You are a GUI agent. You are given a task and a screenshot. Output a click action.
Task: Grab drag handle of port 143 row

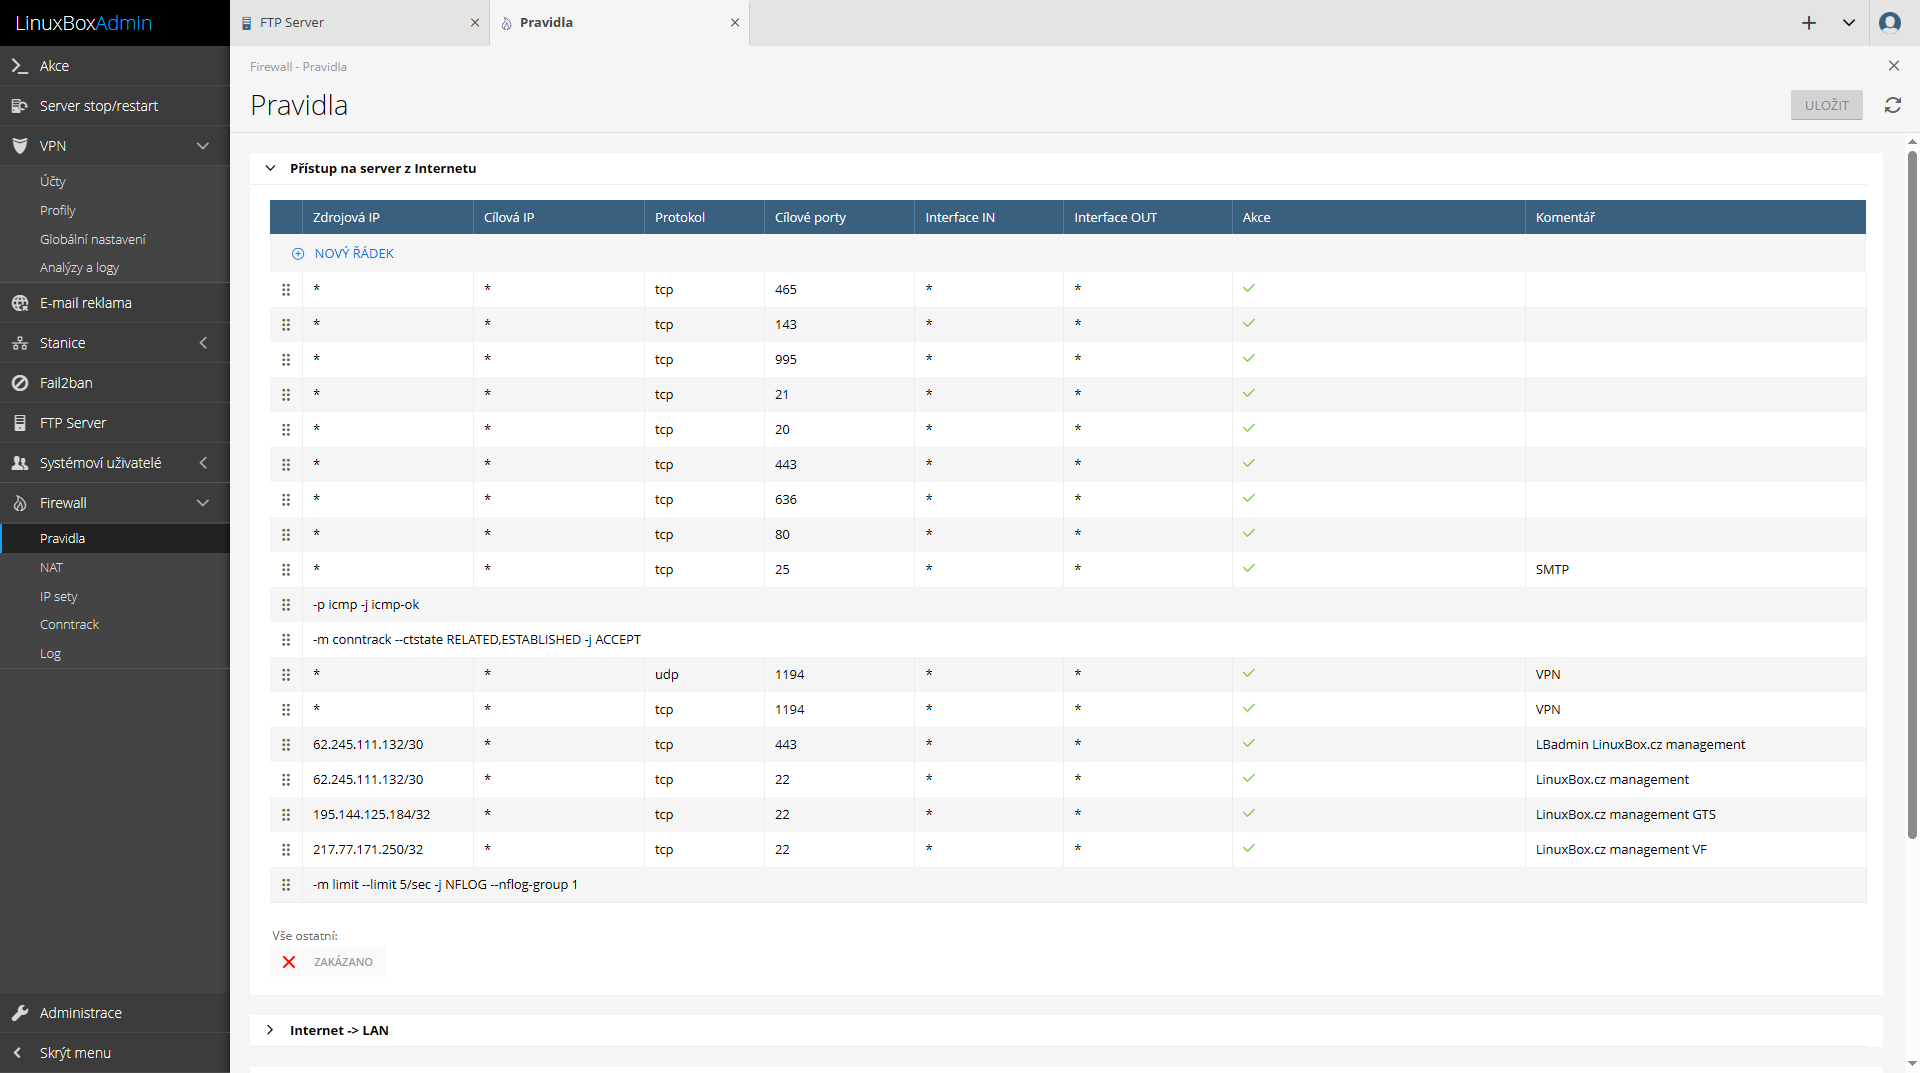tap(286, 325)
